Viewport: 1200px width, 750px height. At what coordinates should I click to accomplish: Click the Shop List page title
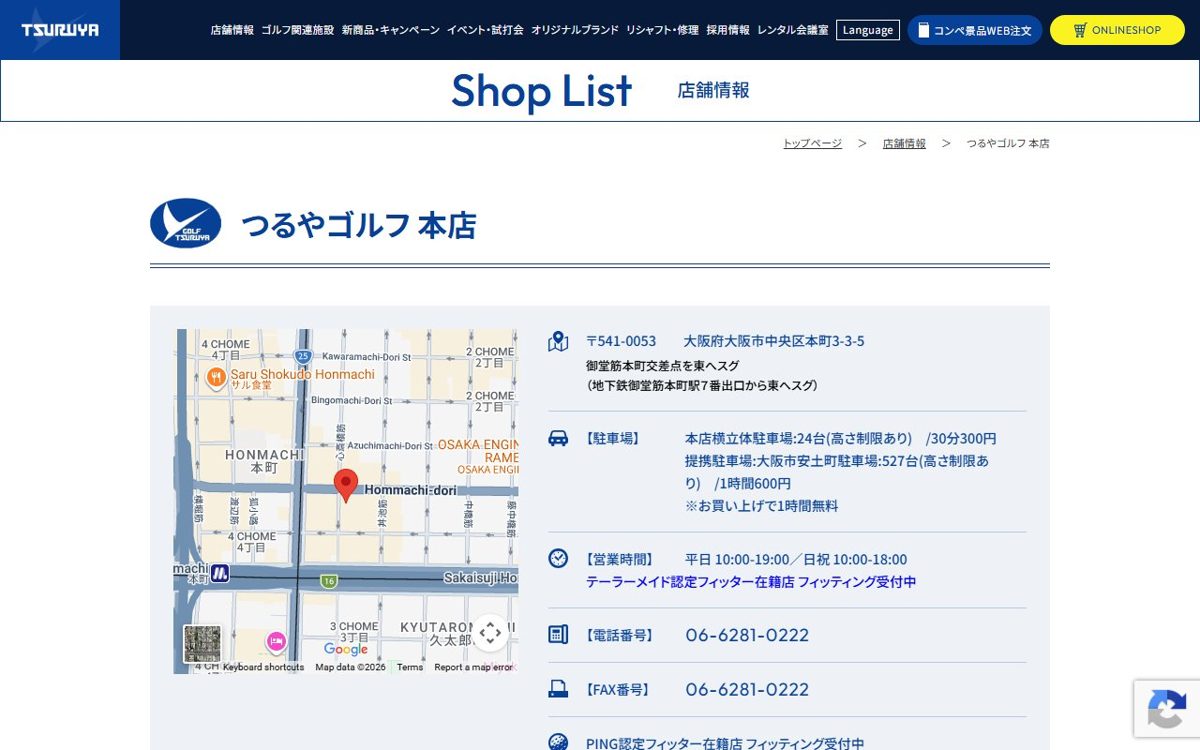coord(541,91)
